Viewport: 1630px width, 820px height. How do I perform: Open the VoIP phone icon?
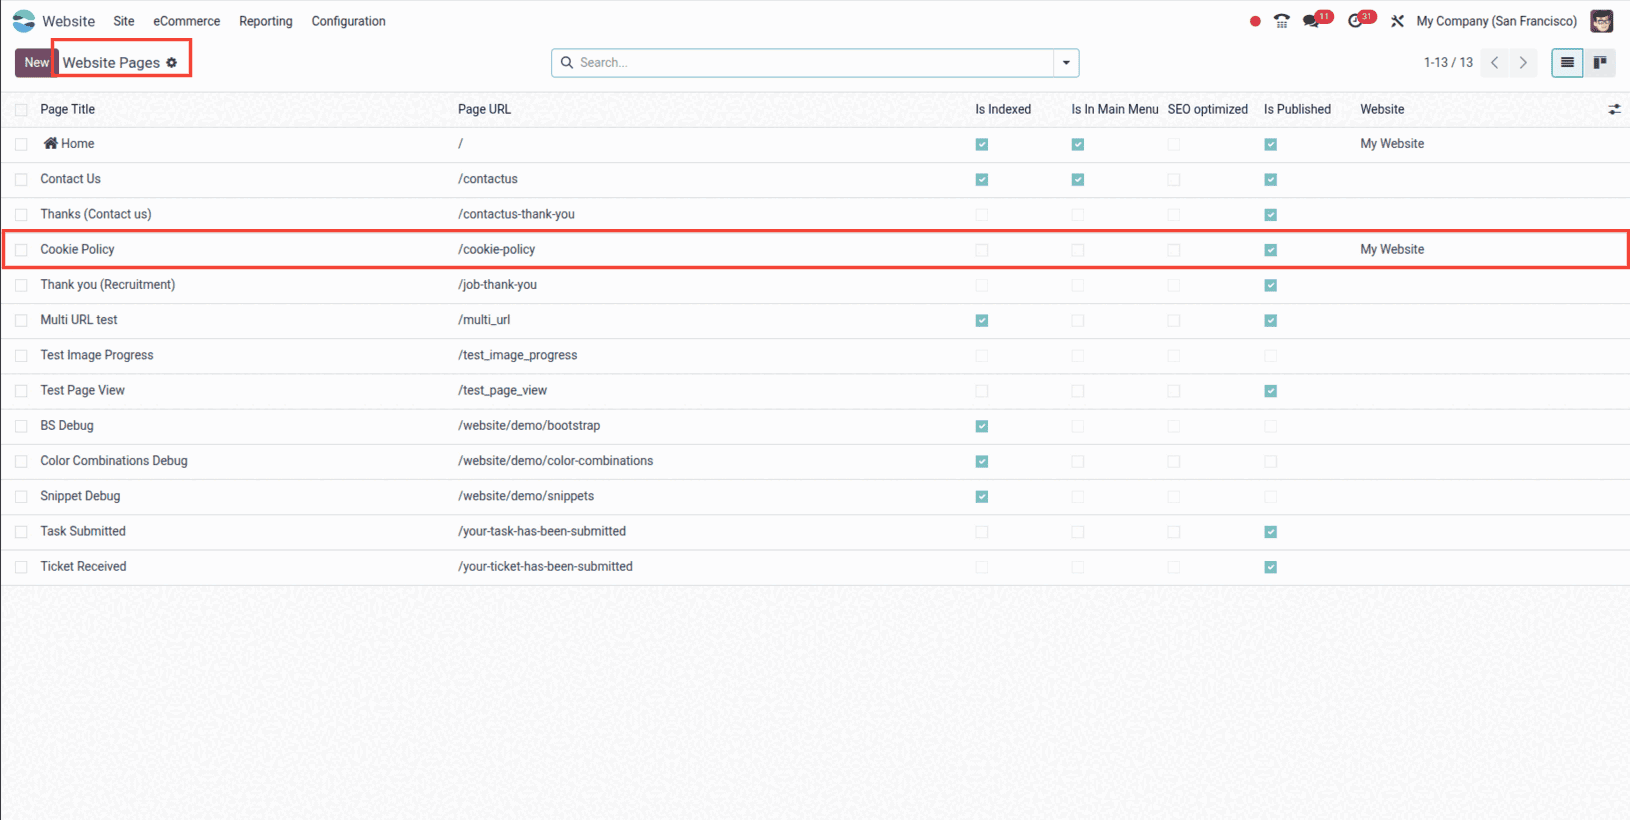pos(1282,21)
